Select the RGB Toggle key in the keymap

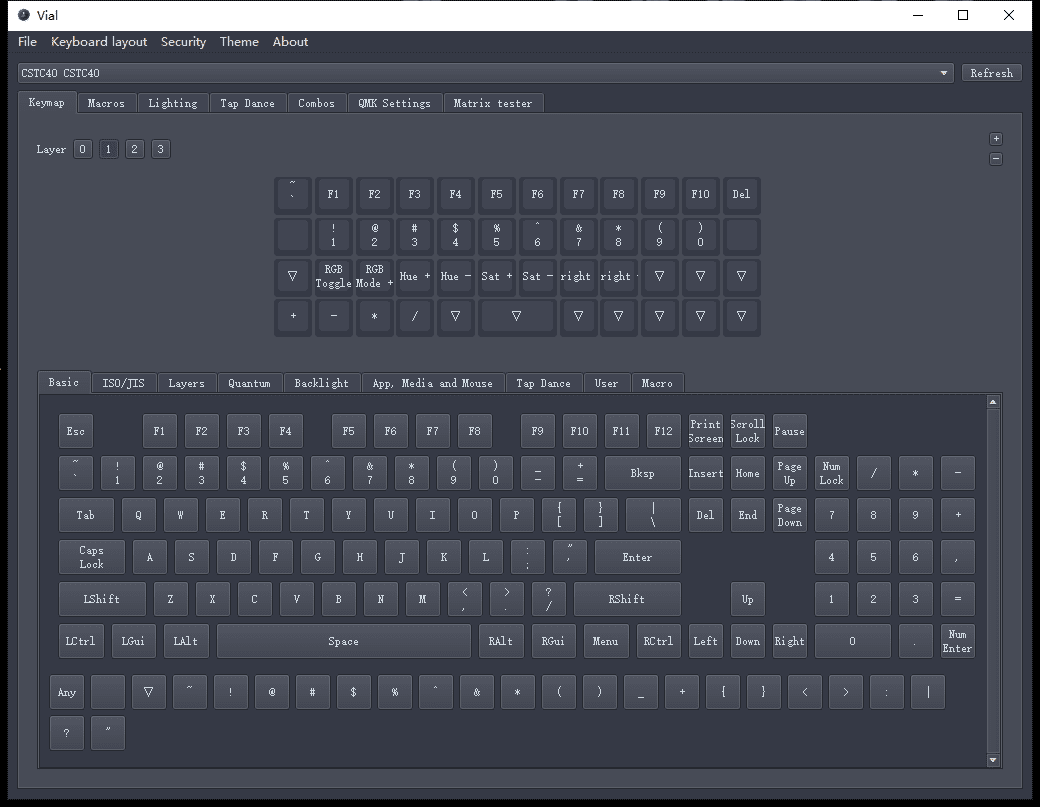click(333, 276)
